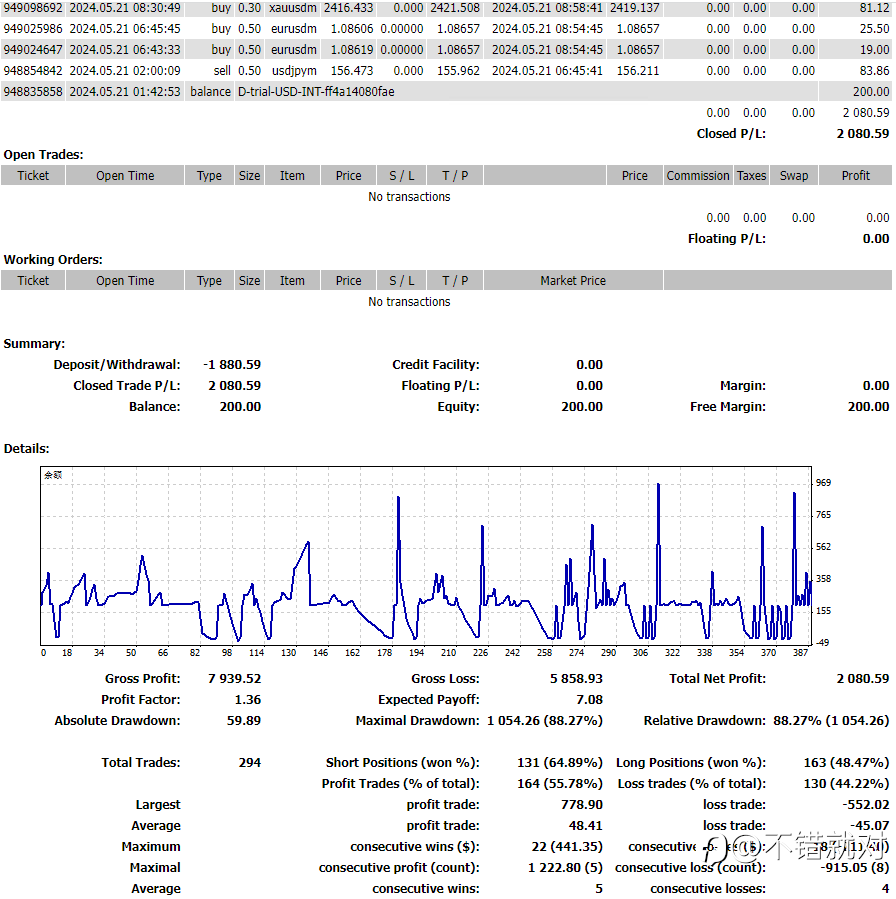This screenshot has height=899, width=896.
Task: Select ticket number 948854842
Action: pyautogui.click(x=33, y=71)
